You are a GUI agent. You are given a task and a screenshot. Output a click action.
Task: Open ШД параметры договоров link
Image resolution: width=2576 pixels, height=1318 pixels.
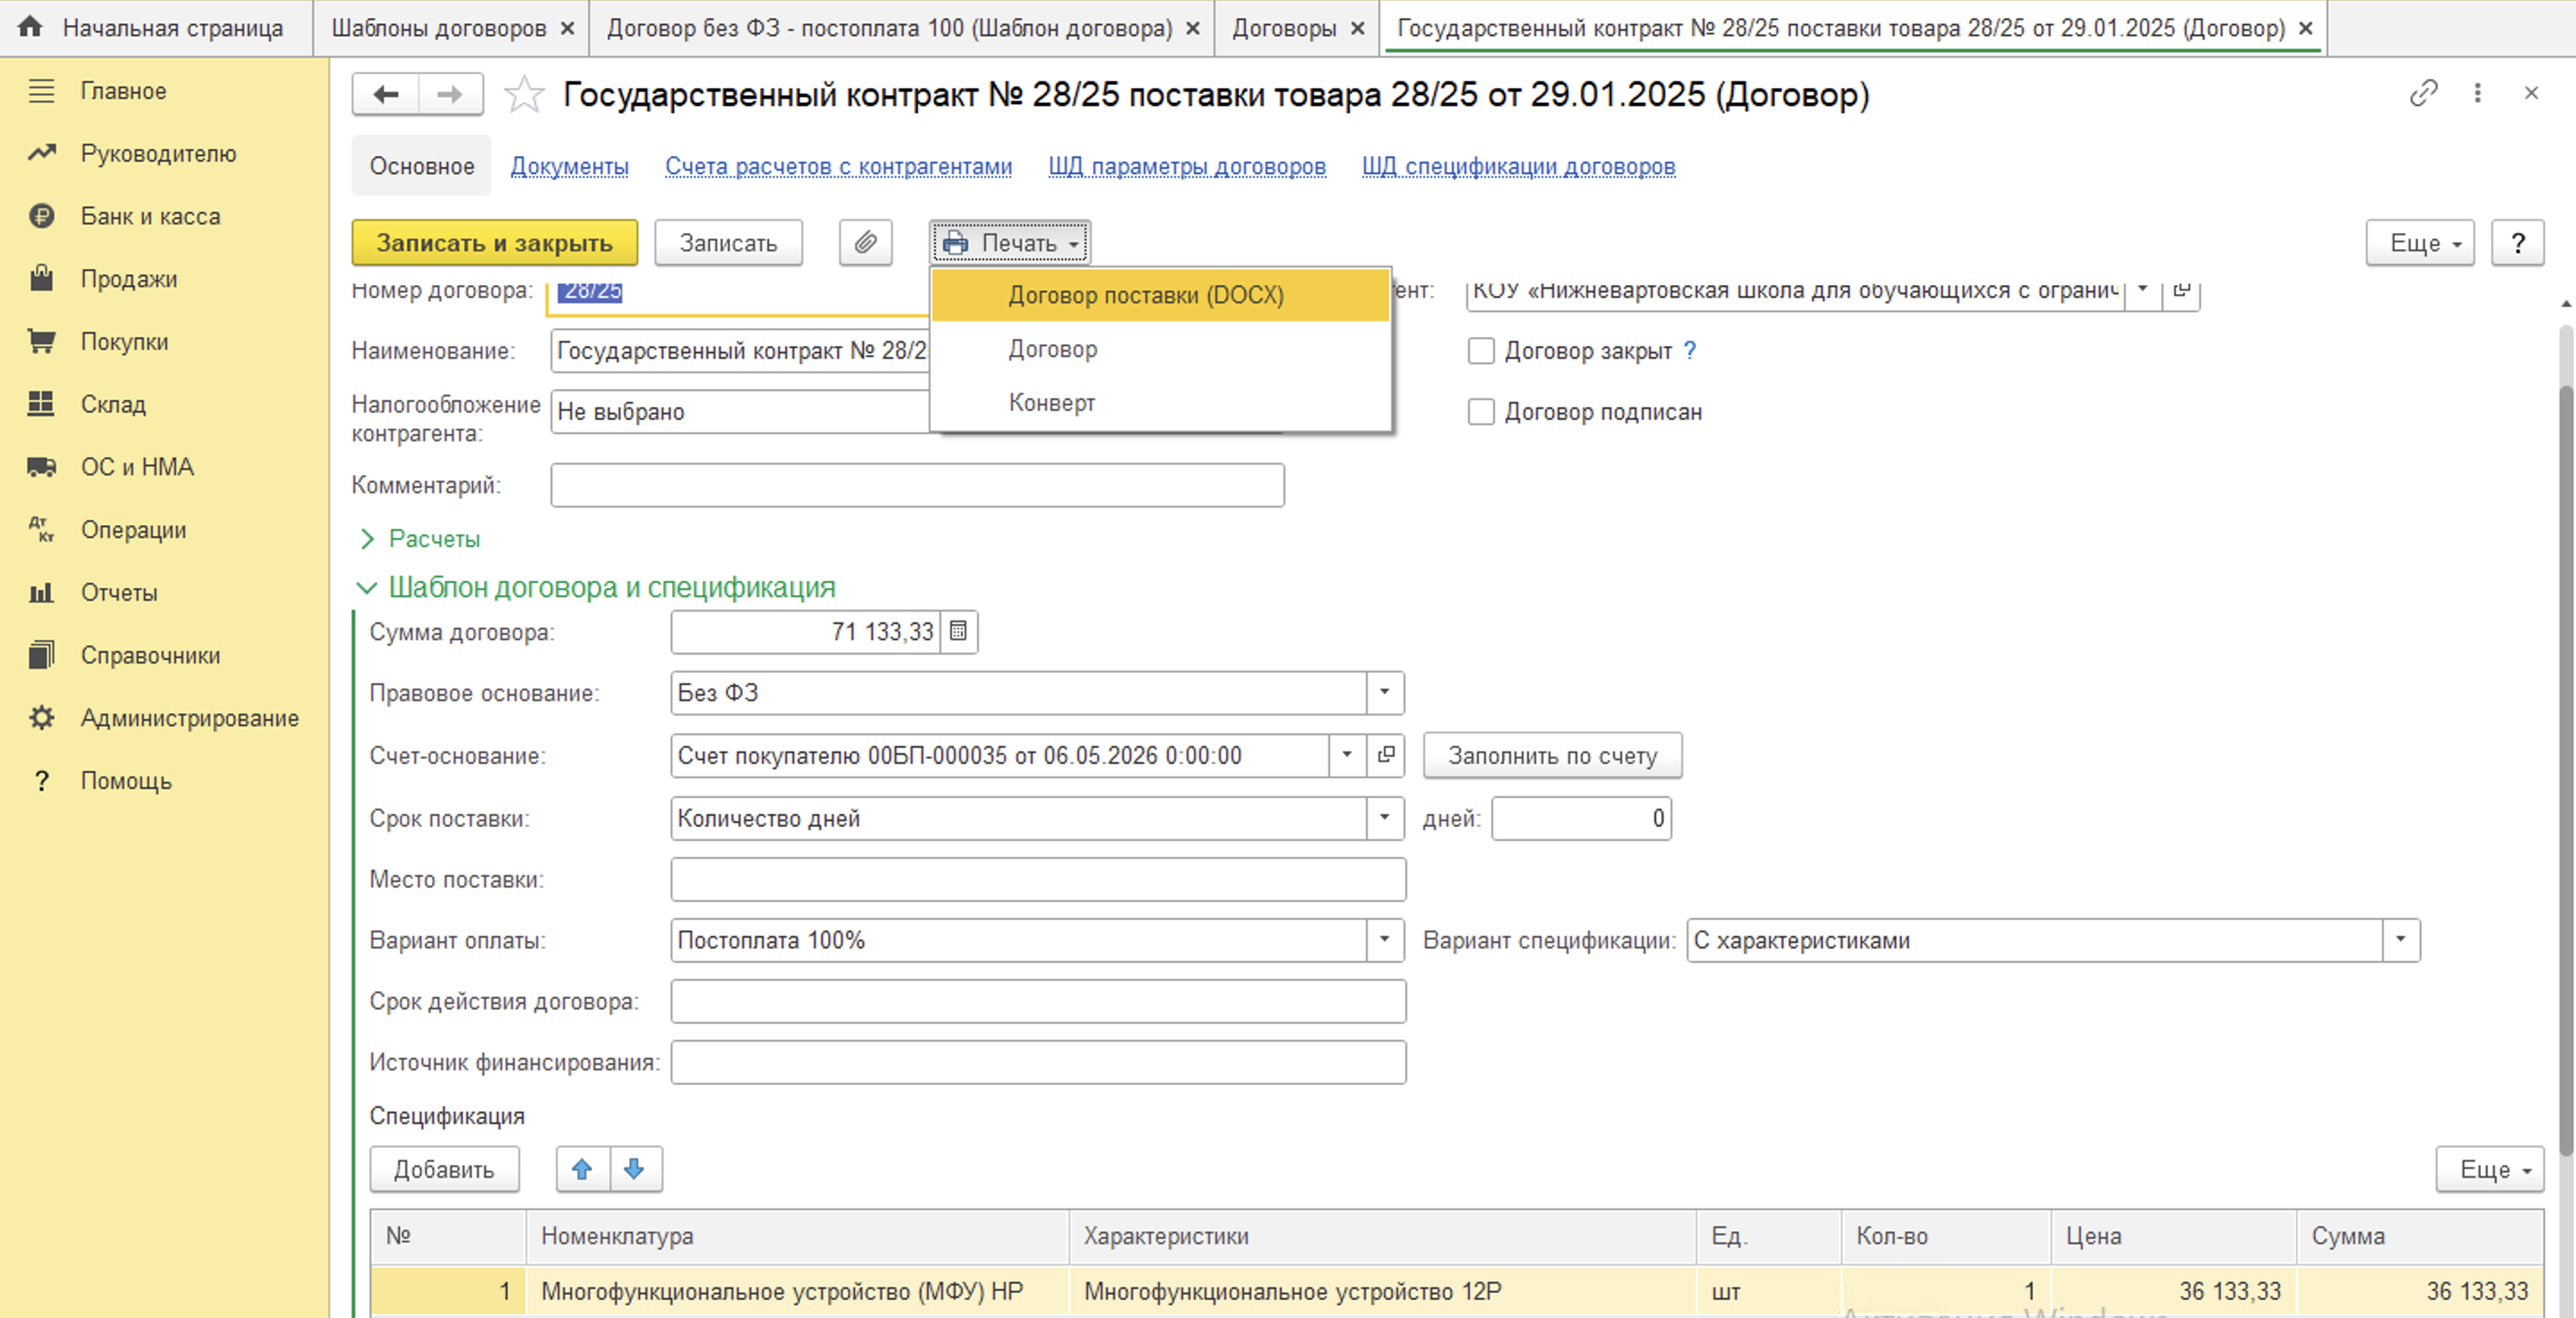[1187, 166]
